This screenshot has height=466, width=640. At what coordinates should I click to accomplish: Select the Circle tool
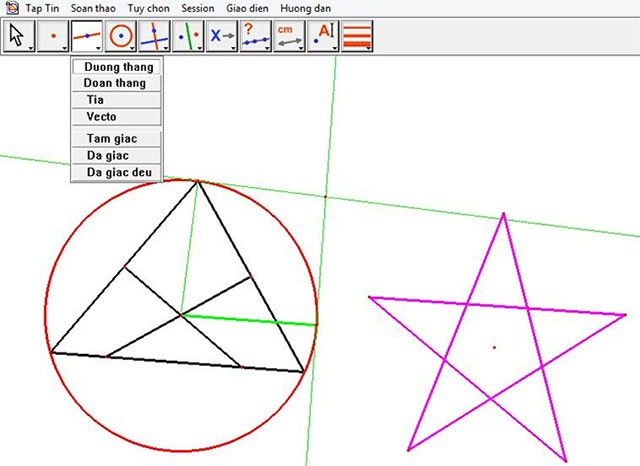pos(121,37)
